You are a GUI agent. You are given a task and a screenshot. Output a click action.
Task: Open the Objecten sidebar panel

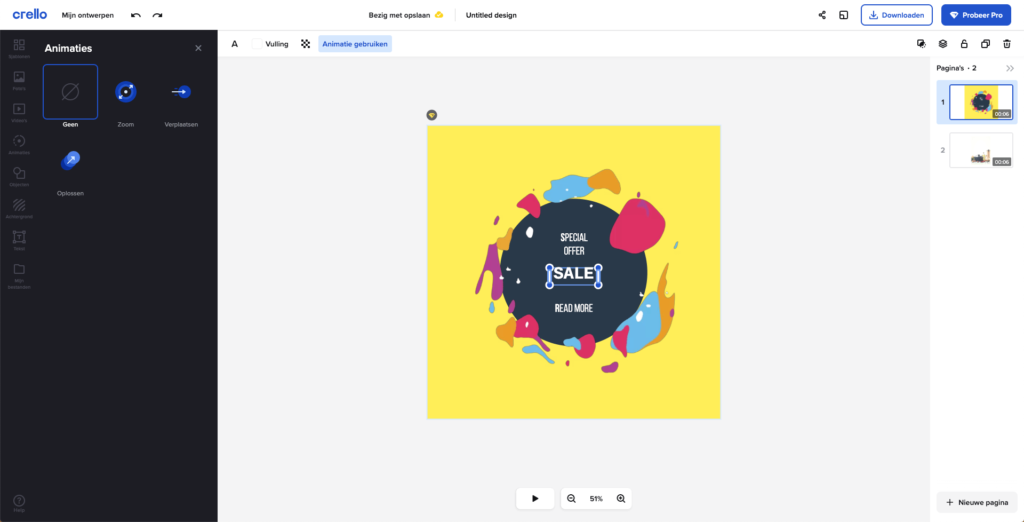point(19,175)
